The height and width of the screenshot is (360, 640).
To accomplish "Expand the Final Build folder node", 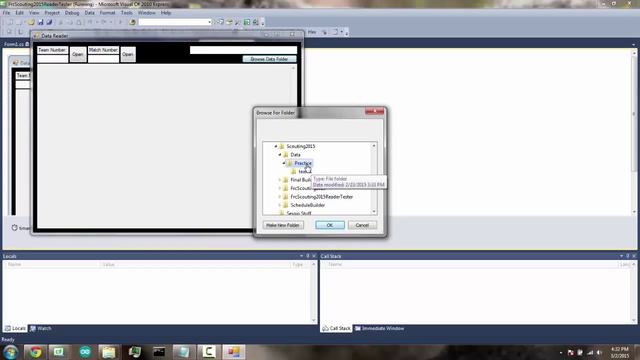I will (280, 180).
